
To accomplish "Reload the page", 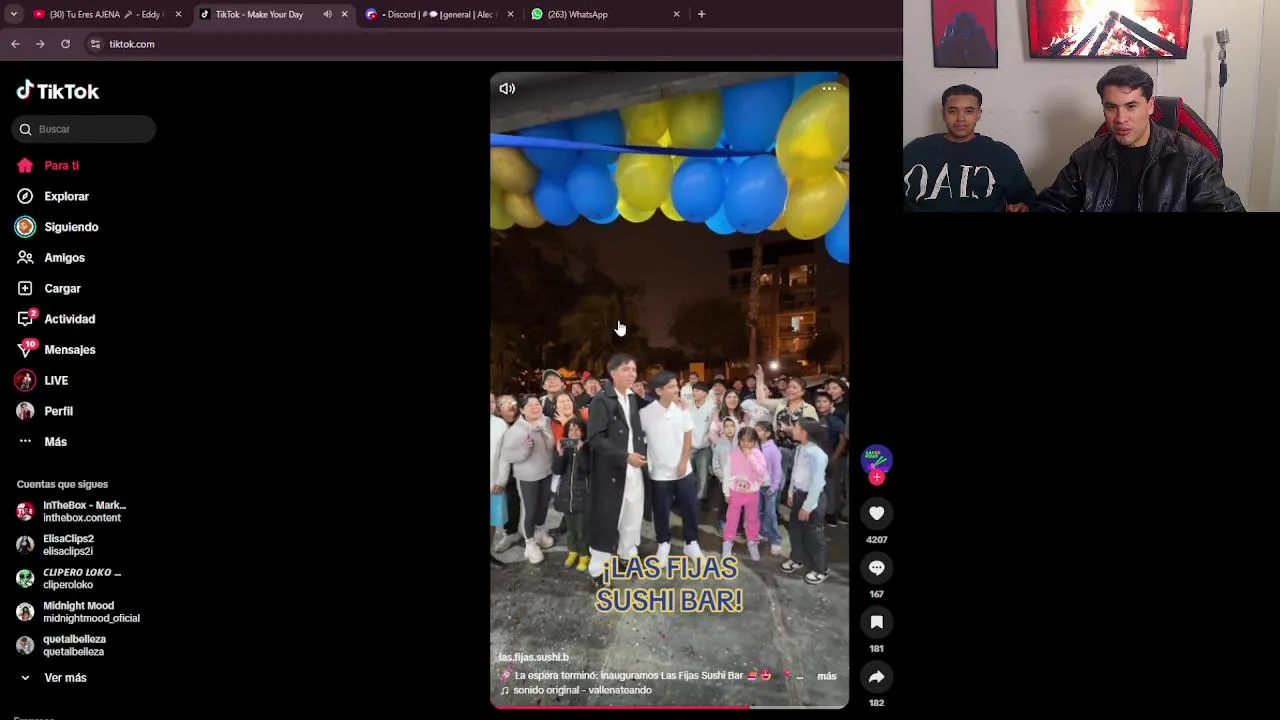I will point(65,44).
